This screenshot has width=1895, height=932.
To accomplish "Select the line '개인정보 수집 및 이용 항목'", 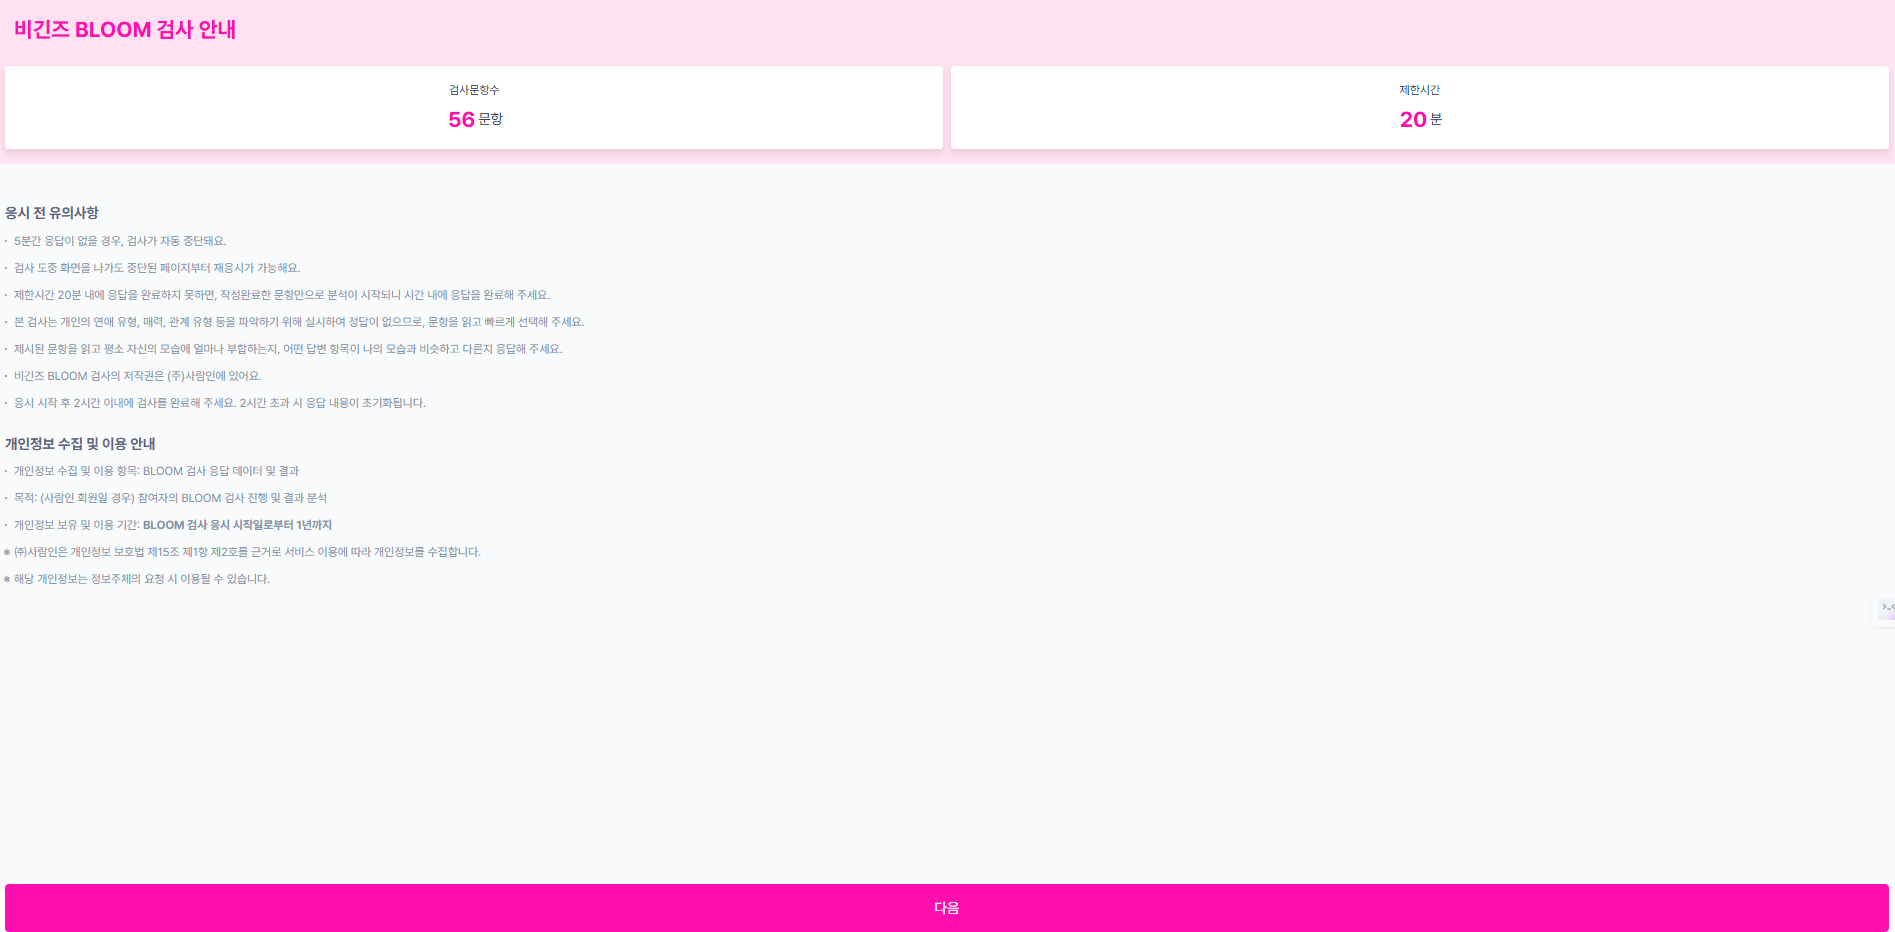I will coord(156,471).
